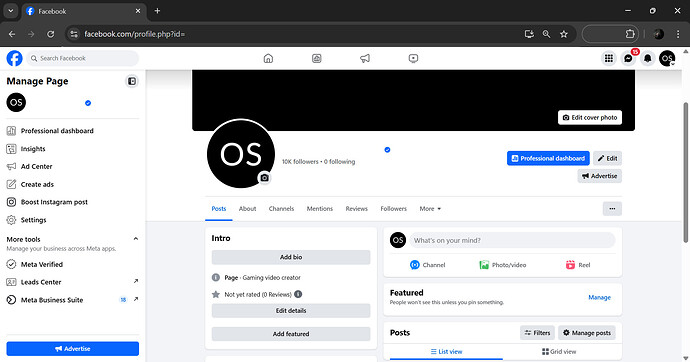690x362 pixels.
Task: Open the apps grid menu
Action: (x=609, y=58)
